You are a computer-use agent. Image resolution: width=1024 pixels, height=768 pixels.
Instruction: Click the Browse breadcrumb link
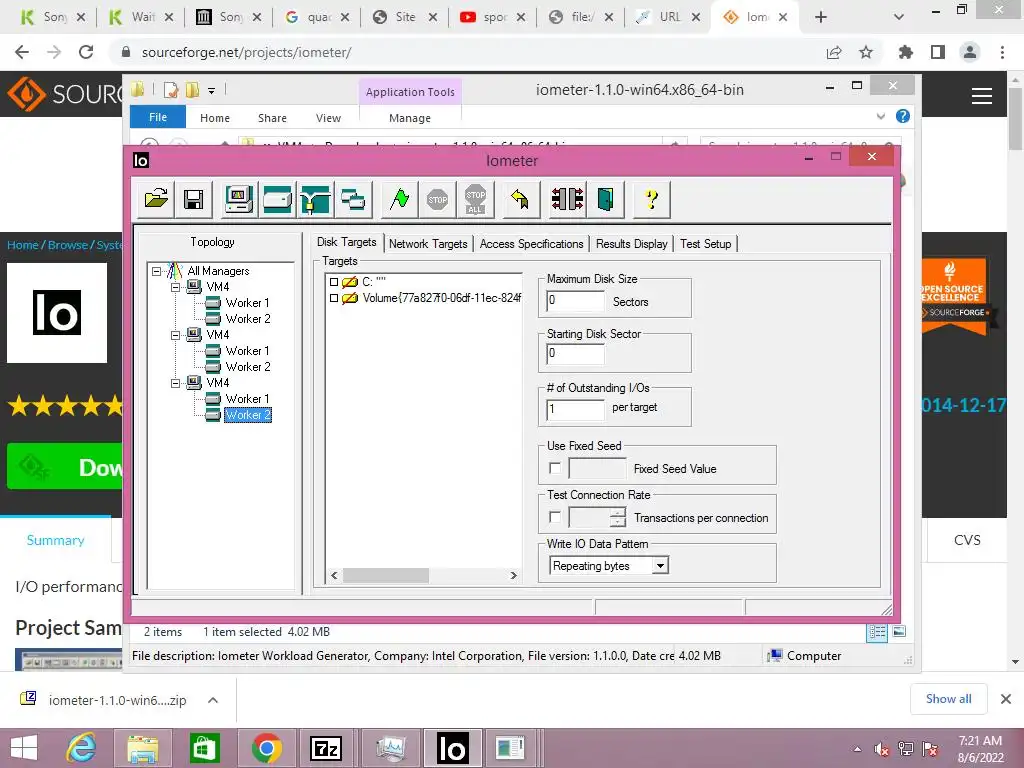[x=68, y=245]
